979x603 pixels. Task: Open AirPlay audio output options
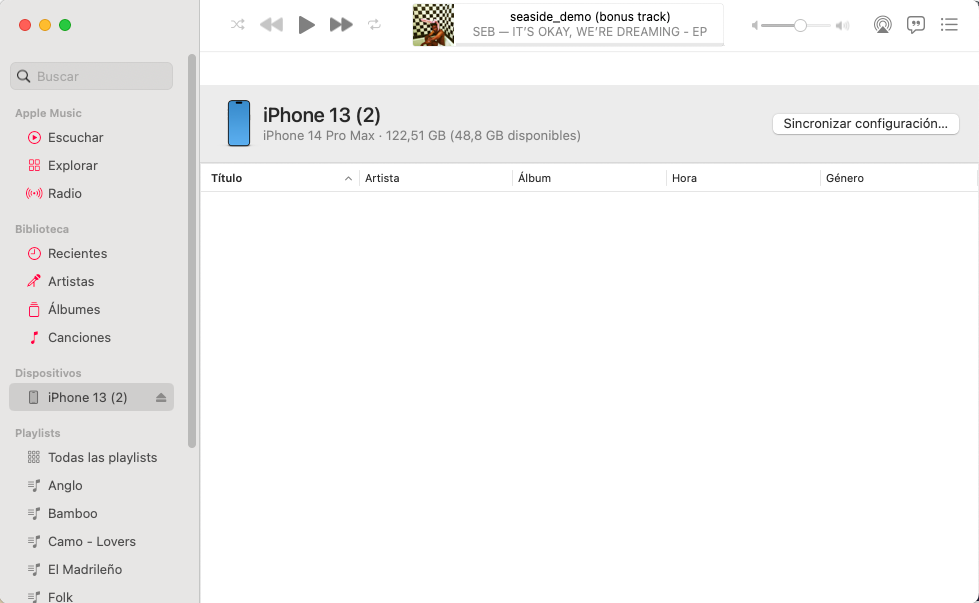coord(882,25)
